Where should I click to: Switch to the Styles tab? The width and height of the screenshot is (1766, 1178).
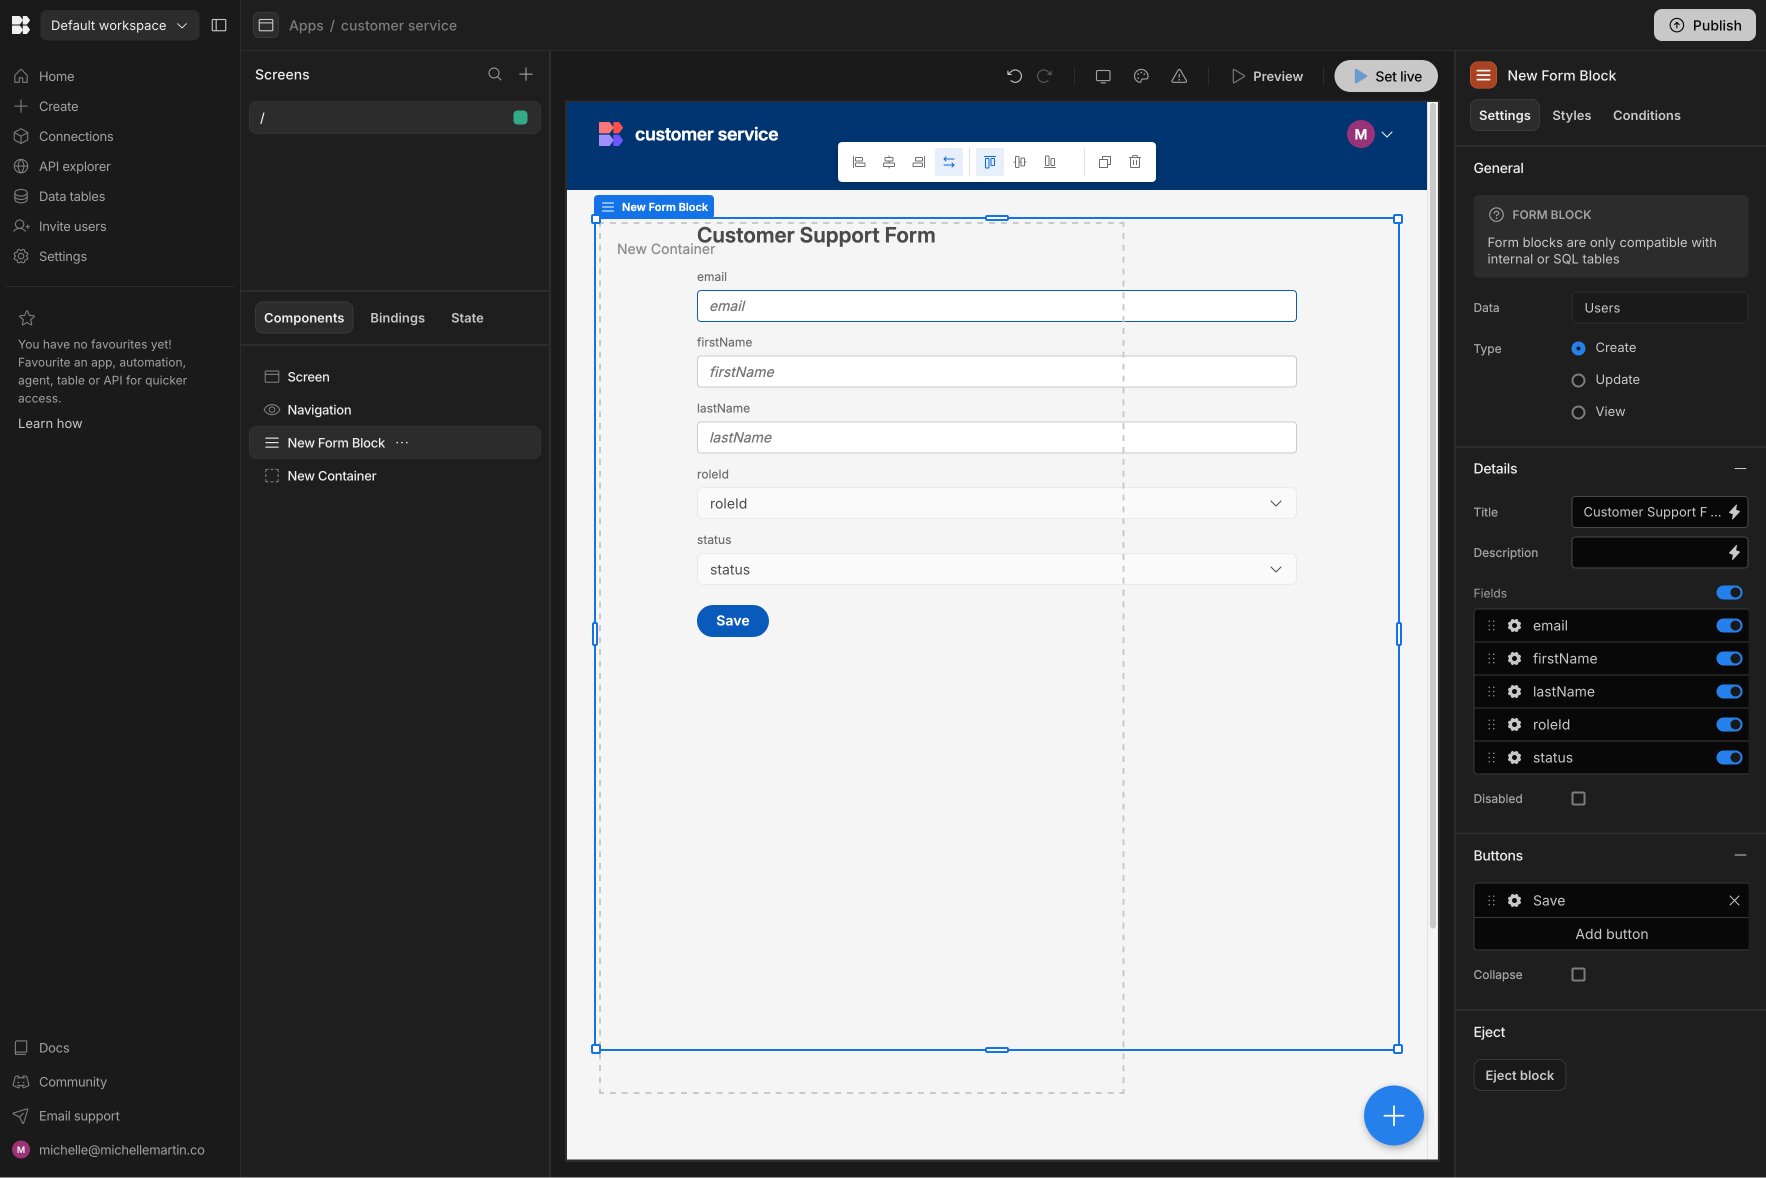click(x=1571, y=116)
